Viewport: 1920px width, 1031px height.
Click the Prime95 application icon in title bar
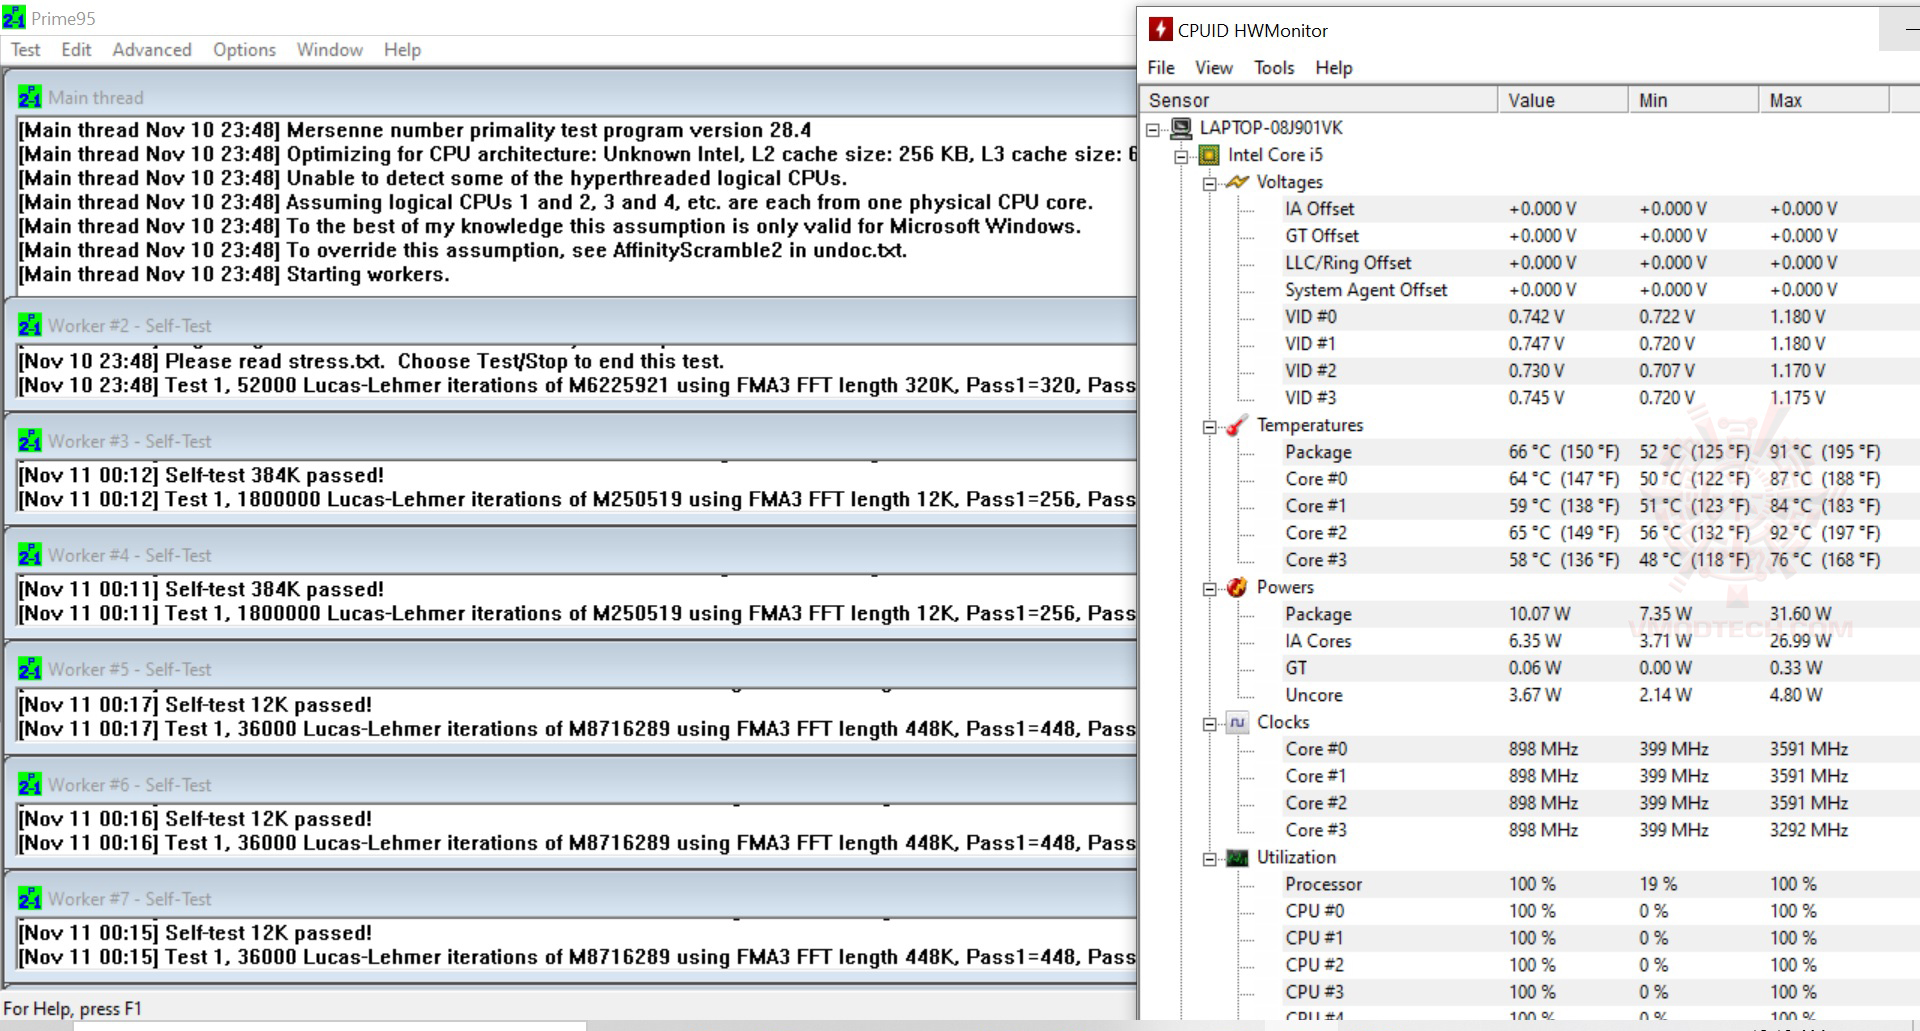(14, 18)
